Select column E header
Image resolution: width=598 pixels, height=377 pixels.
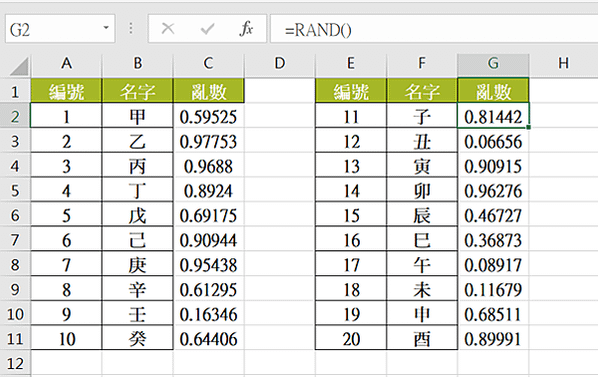pos(351,64)
